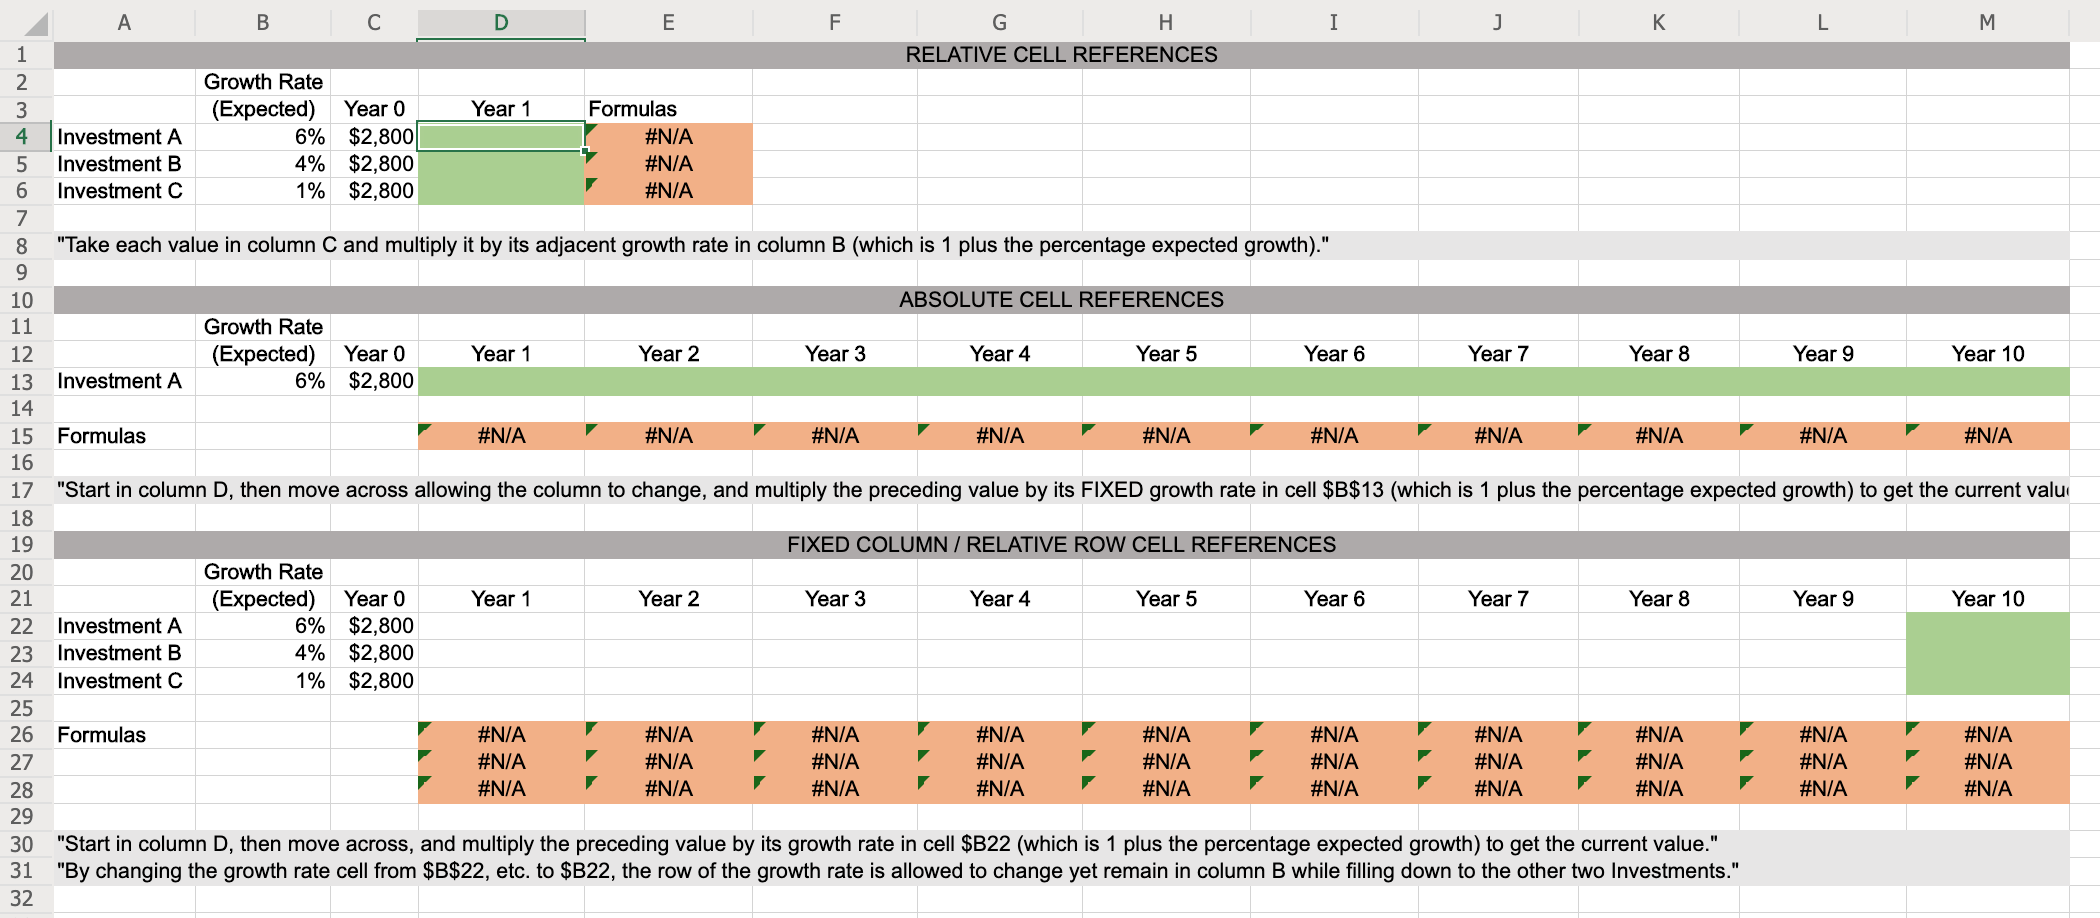The image size is (2100, 918).
Task: Click Year 0 header in row 21
Action: pos(374,599)
